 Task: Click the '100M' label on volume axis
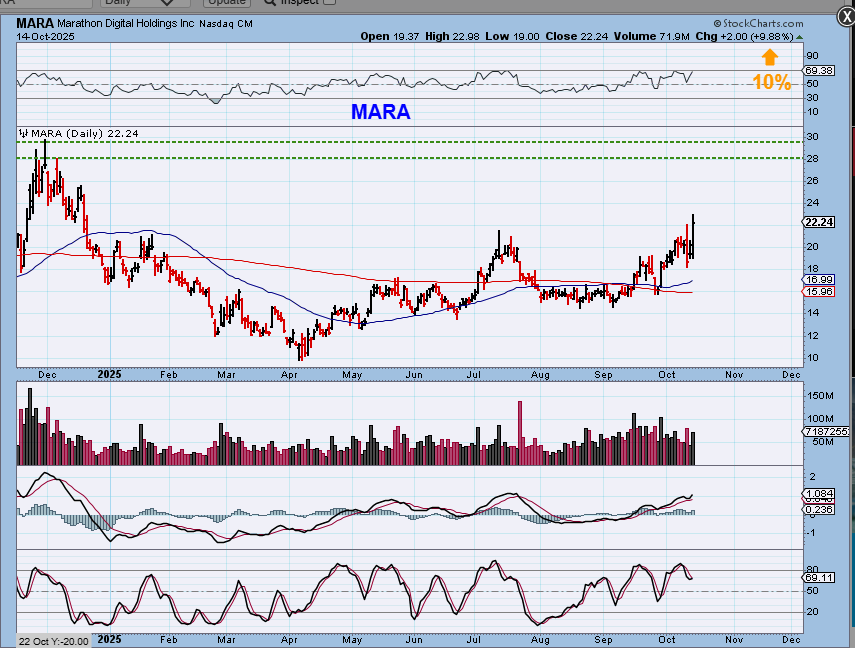[820, 418]
